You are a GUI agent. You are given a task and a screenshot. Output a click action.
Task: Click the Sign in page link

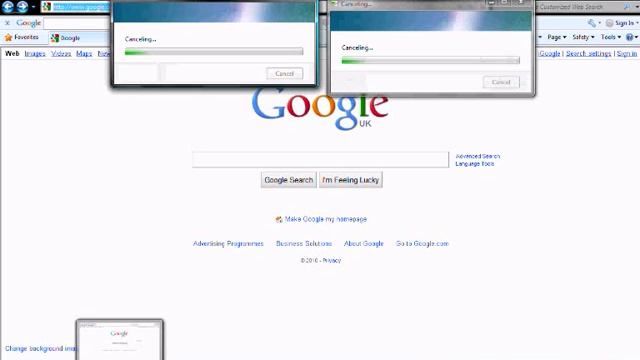pyautogui.click(x=627, y=53)
